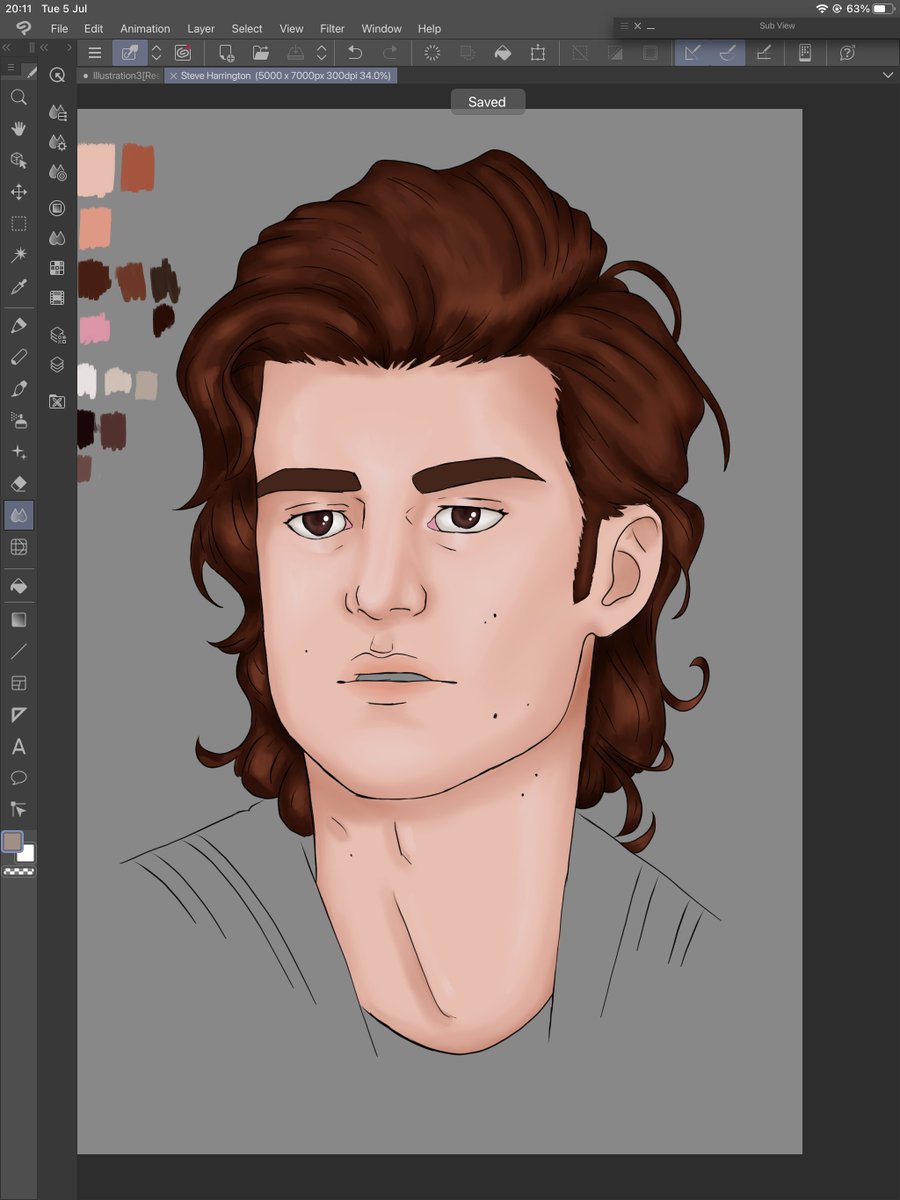Select the Figure line tool
Screen dimensions: 900x1200
tap(18, 652)
